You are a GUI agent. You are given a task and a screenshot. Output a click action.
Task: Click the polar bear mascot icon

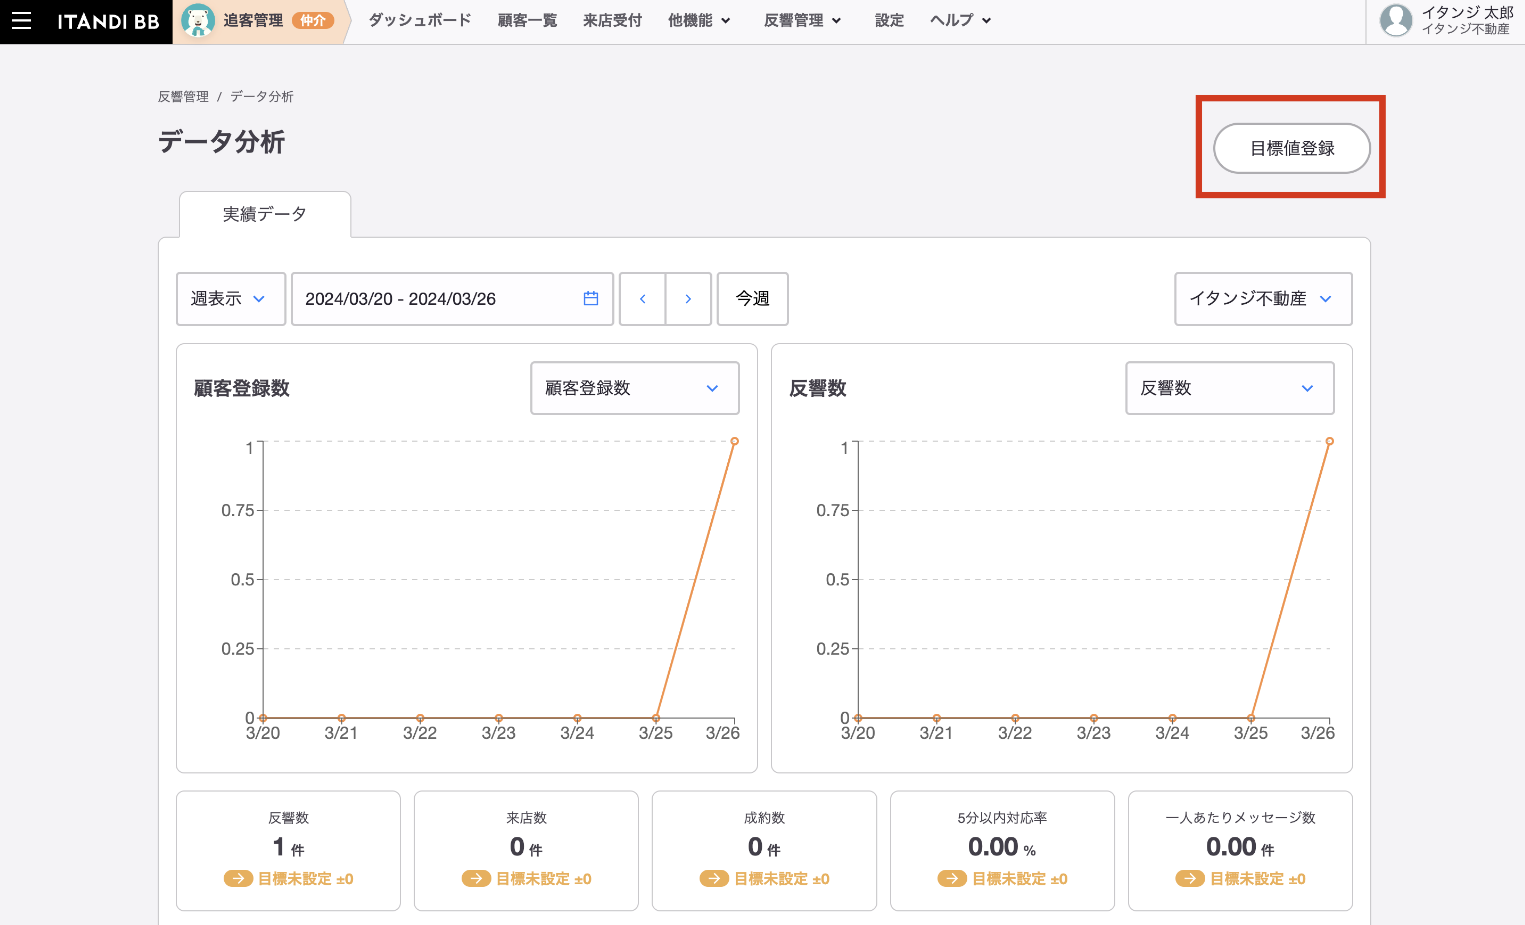(x=198, y=20)
